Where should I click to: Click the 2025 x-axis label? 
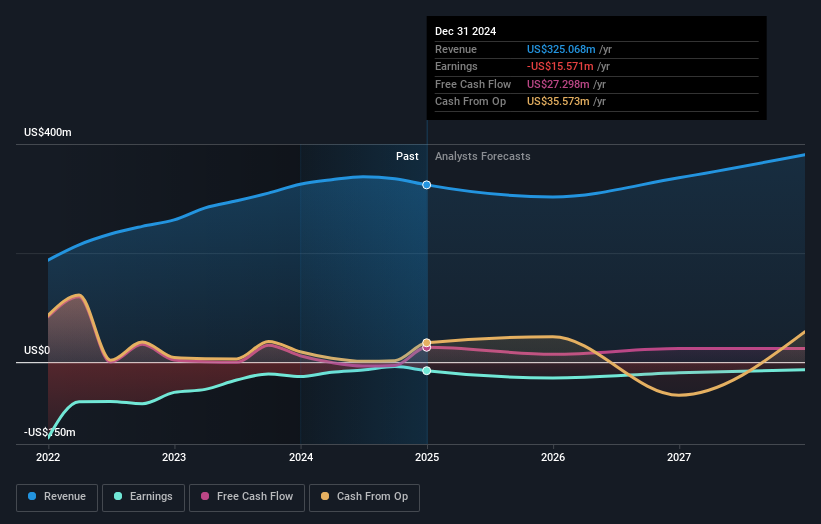tap(427, 457)
